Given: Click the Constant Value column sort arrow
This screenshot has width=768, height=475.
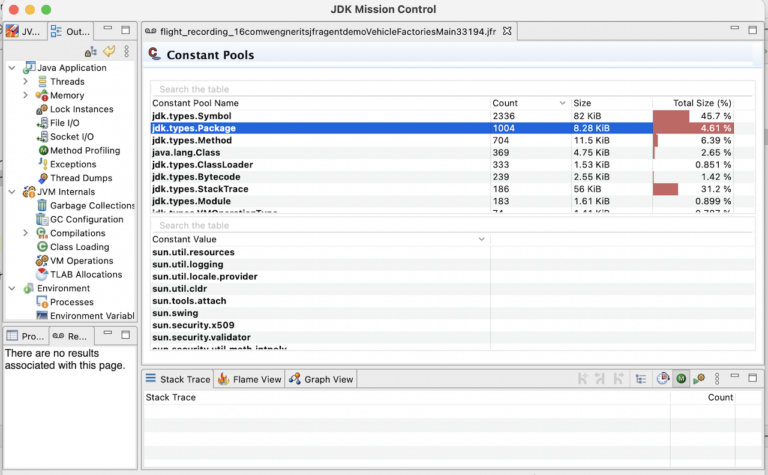Looking at the screenshot, I should (x=481, y=239).
